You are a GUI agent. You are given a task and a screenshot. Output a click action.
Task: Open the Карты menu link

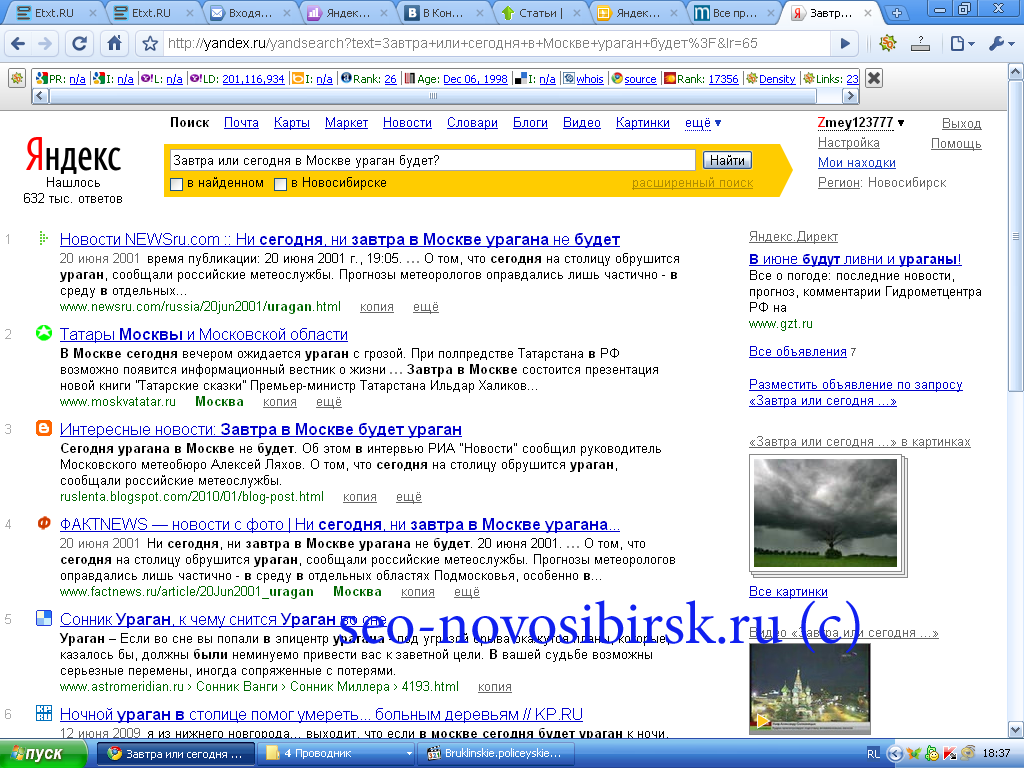point(291,123)
